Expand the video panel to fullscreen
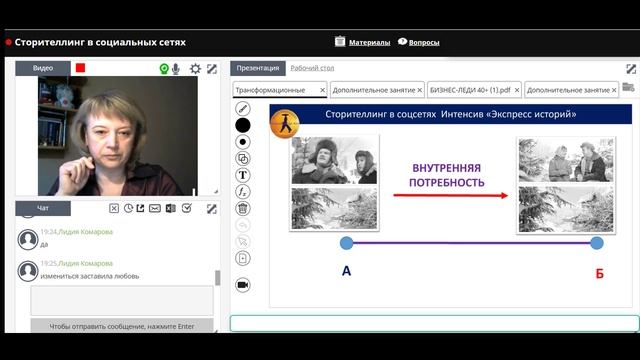 pyautogui.click(x=211, y=69)
